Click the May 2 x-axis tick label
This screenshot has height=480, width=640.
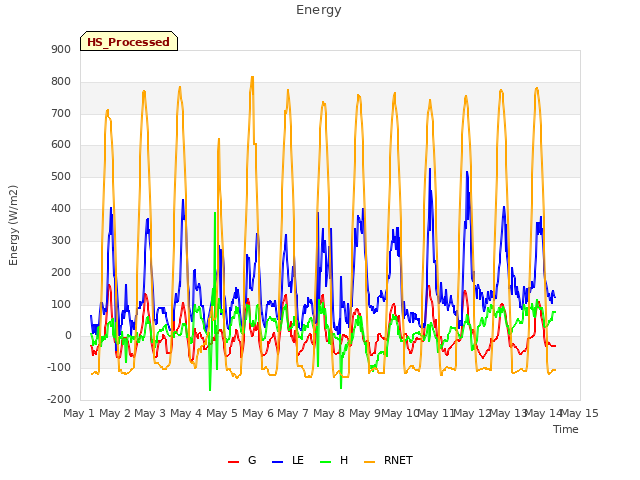click(115, 413)
